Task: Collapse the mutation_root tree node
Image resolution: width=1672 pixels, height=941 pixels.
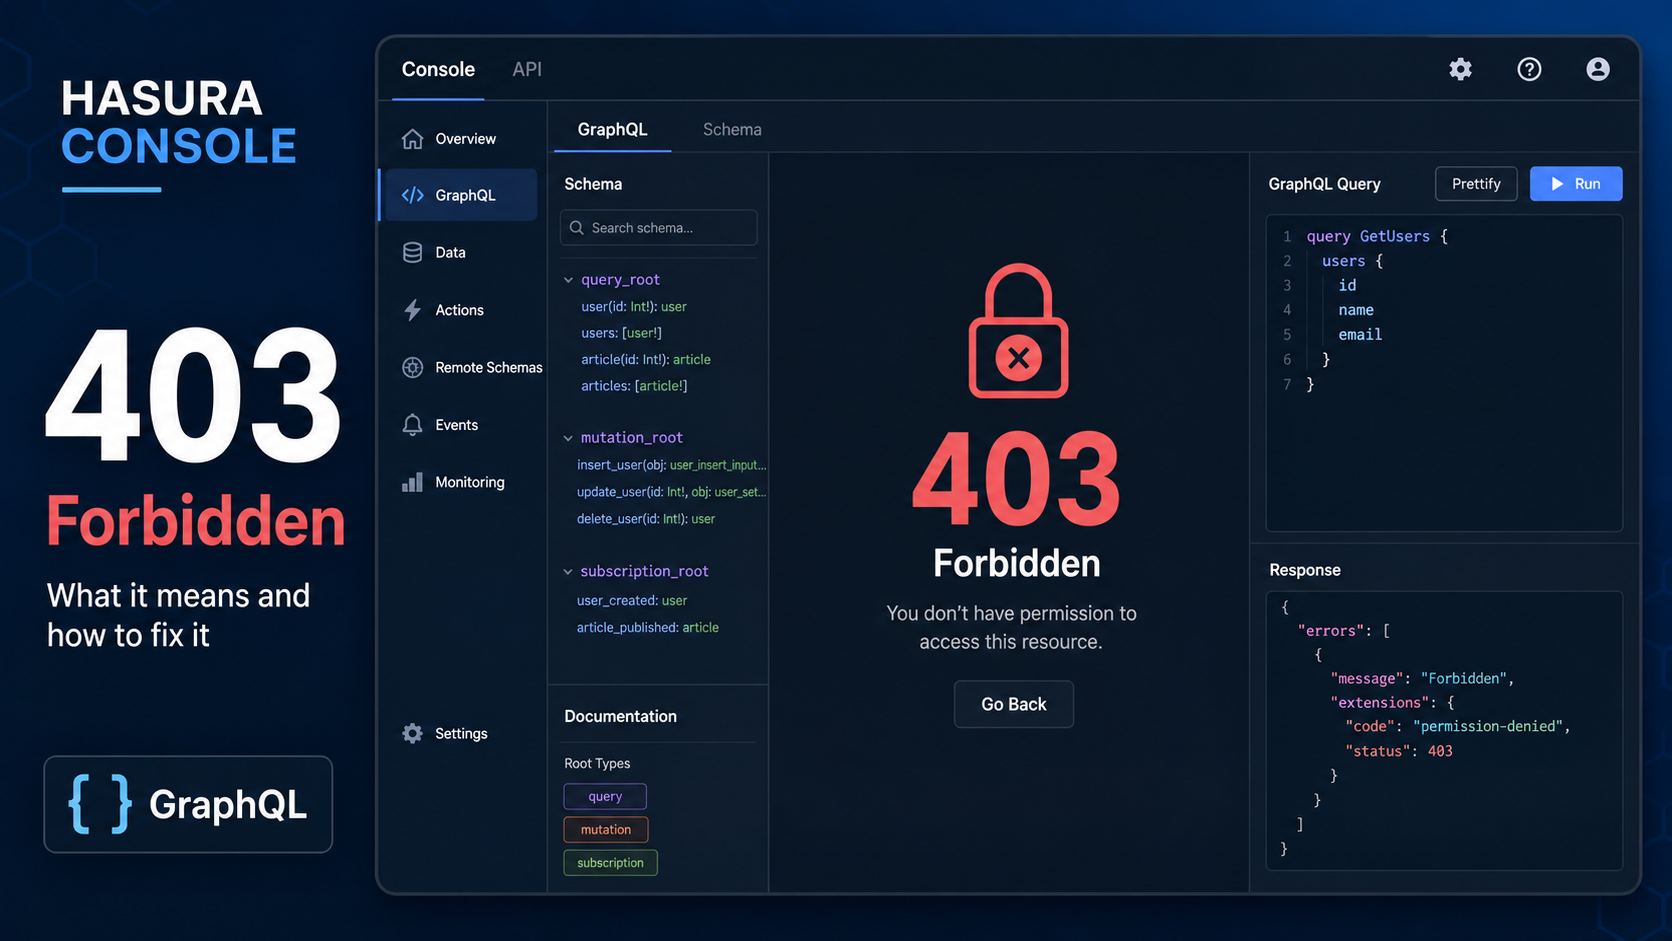Action: pos(568,438)
